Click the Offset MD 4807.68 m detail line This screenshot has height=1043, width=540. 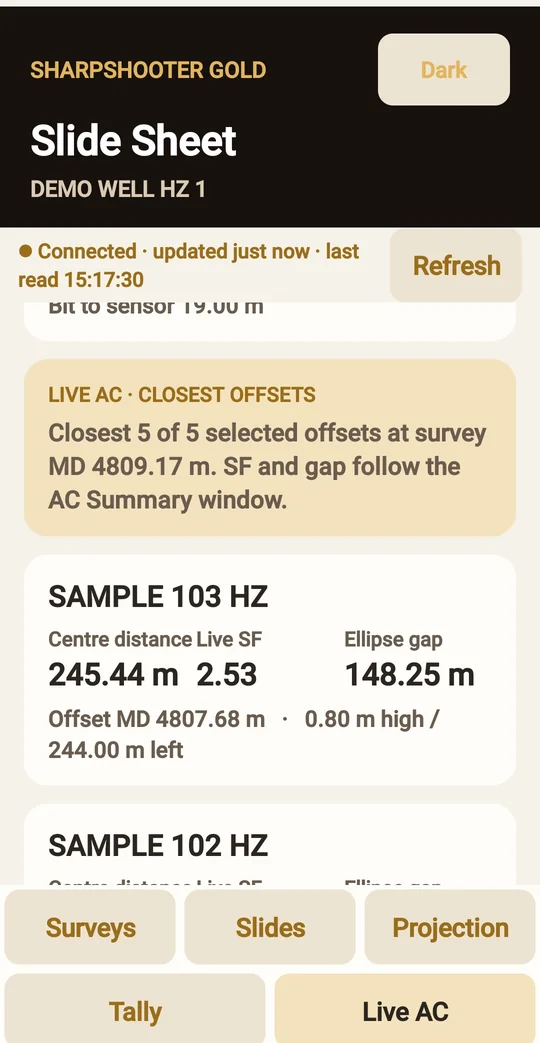(x=243, y=734)
